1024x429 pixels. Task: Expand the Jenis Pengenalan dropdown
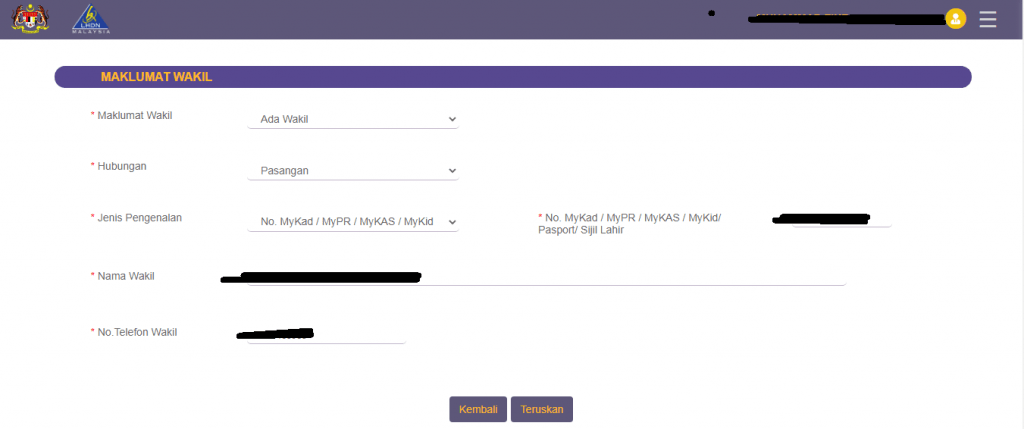coord(352,222)
